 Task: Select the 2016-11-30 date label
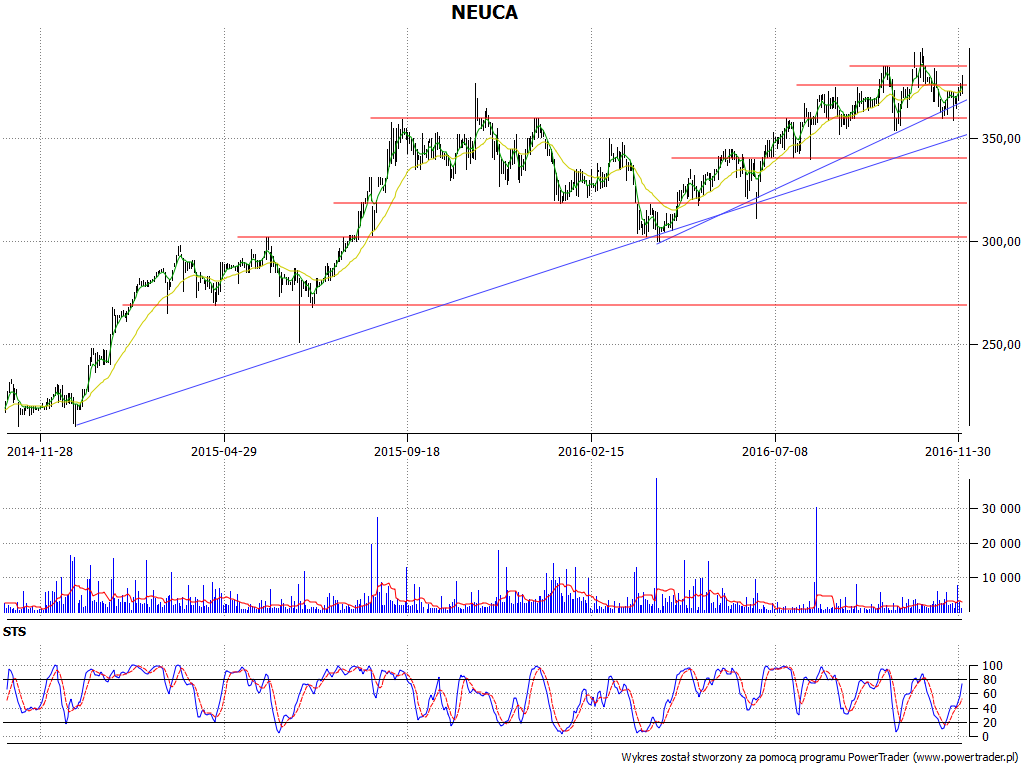(958, 452)
